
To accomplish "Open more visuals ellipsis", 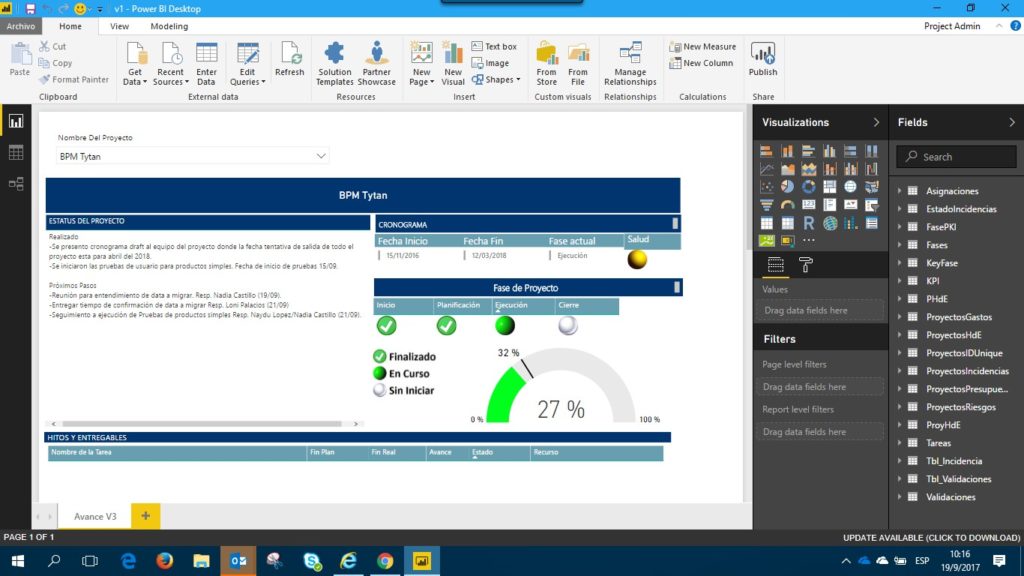I will pos(808,240).
